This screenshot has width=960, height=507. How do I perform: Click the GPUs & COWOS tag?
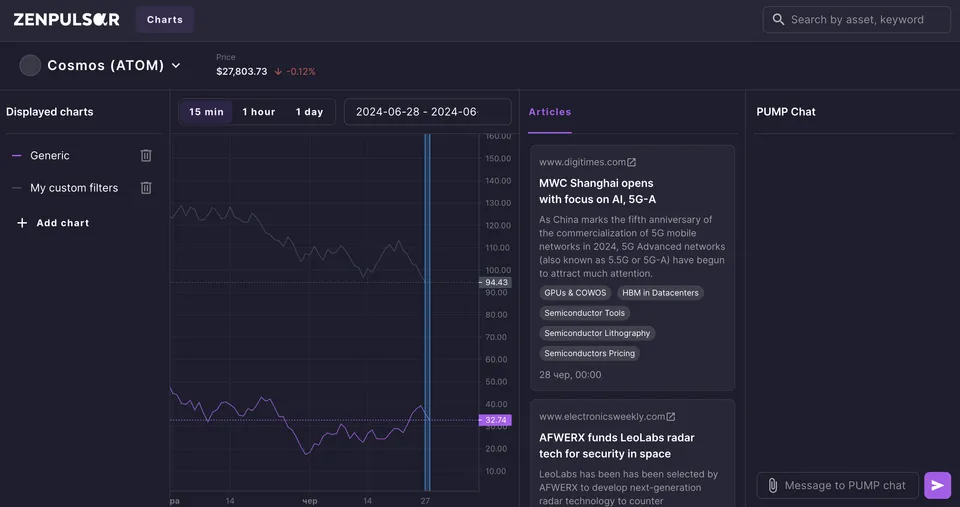[x=575, y=293]
